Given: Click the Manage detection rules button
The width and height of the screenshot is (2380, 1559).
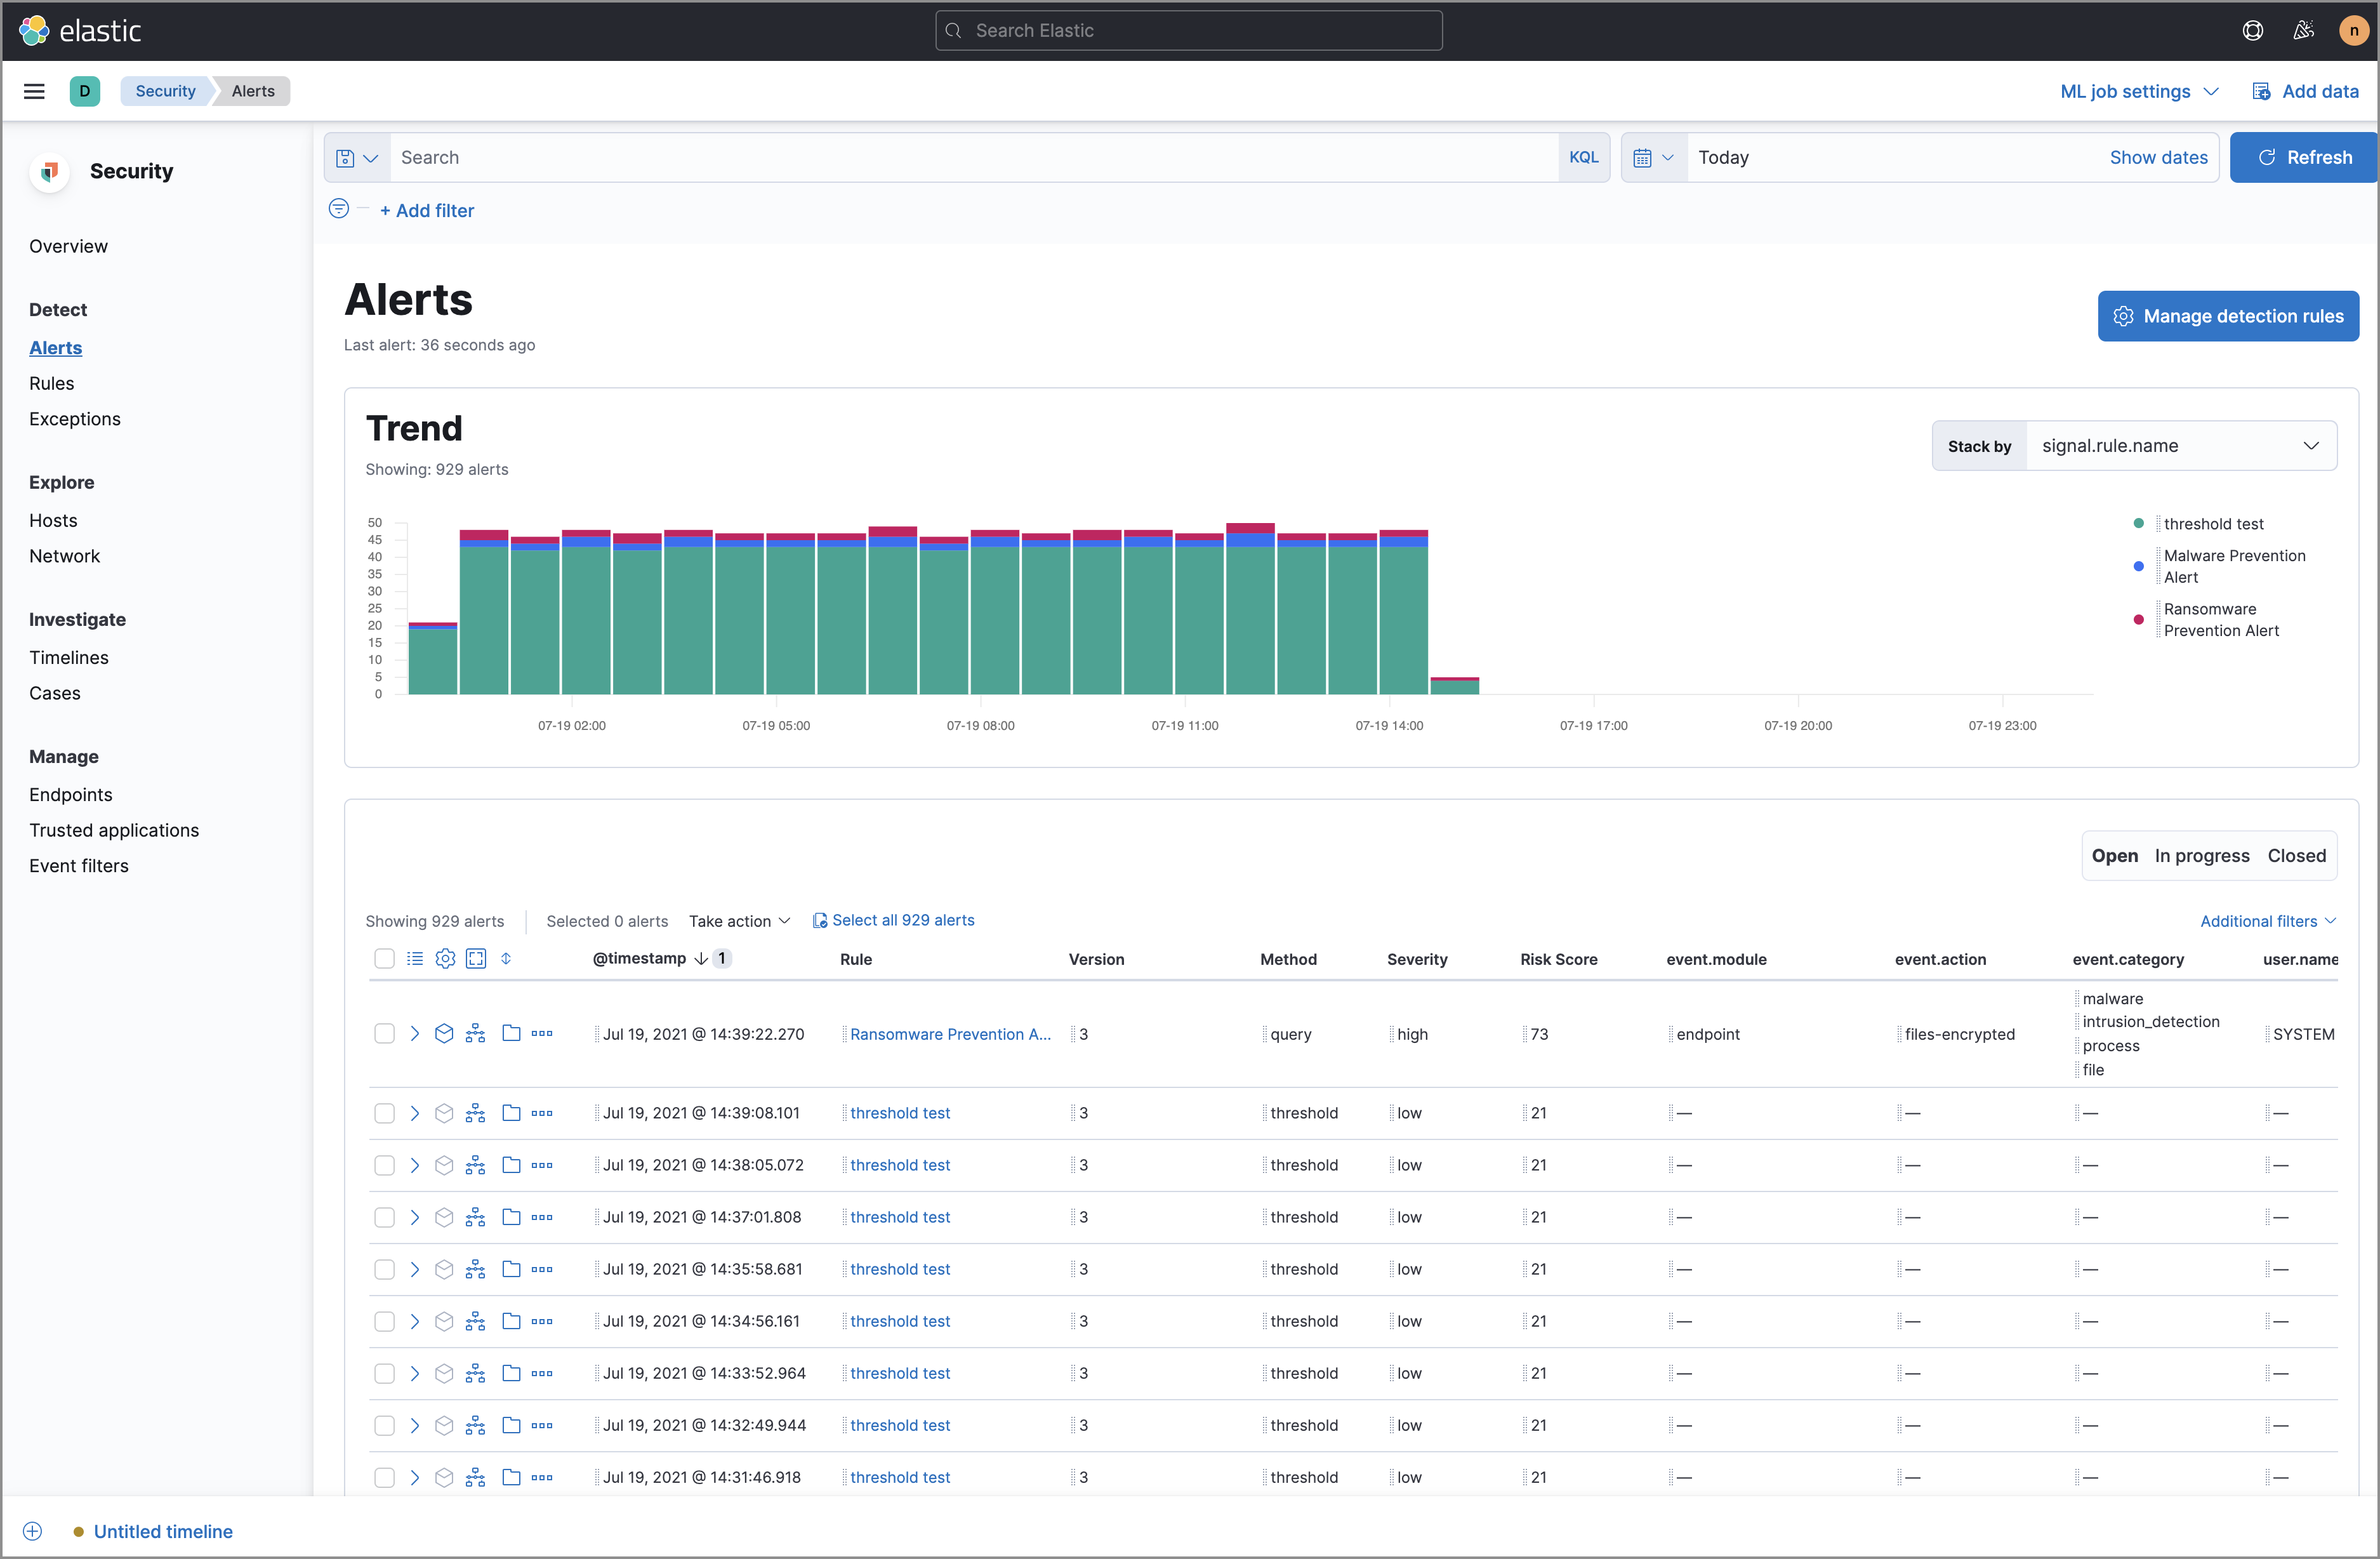Looking at the screenshot, I should pyautogui.click(x=2228, y=316).
